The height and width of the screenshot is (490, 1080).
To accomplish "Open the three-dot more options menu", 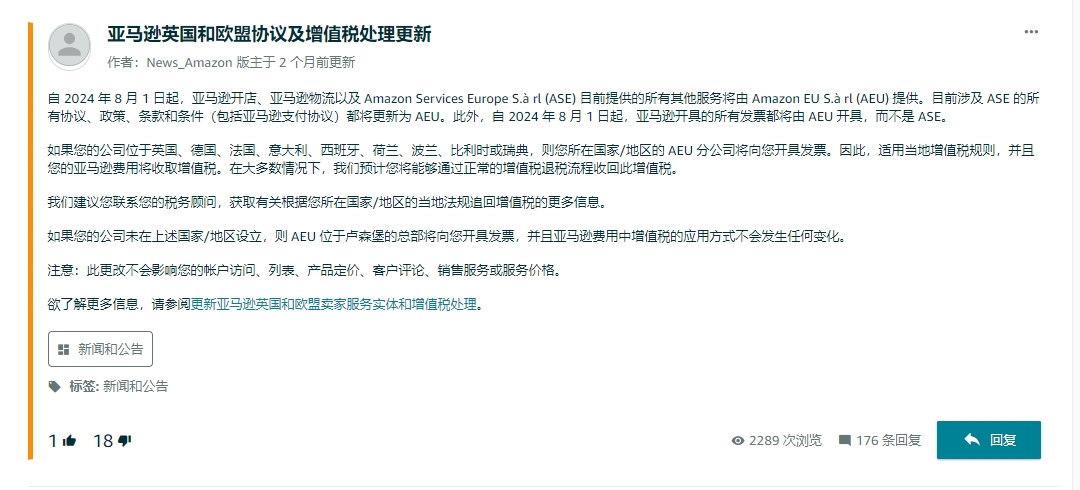I will pyautogui.click(x=1030, y=32).
